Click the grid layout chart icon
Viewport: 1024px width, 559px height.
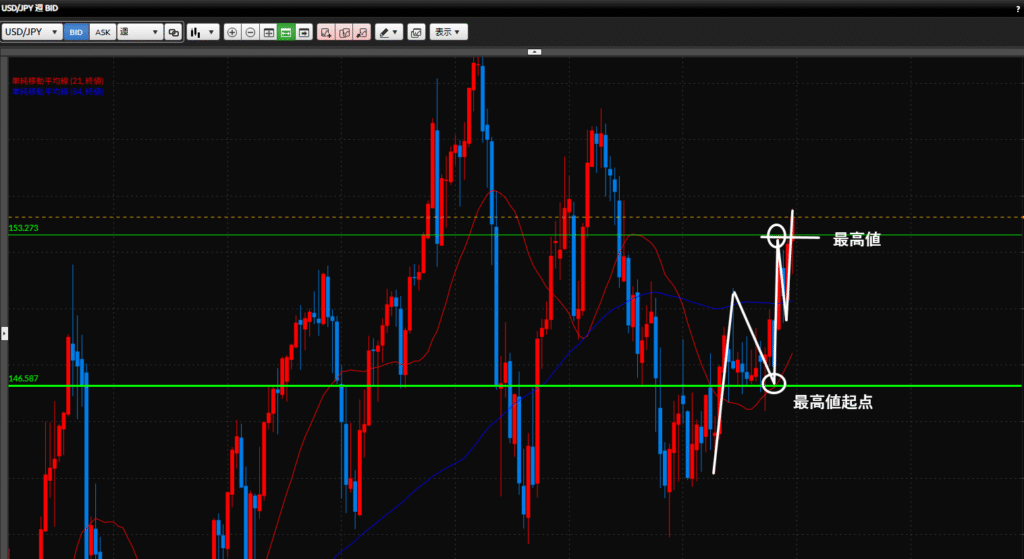click(x=268, y=32)
